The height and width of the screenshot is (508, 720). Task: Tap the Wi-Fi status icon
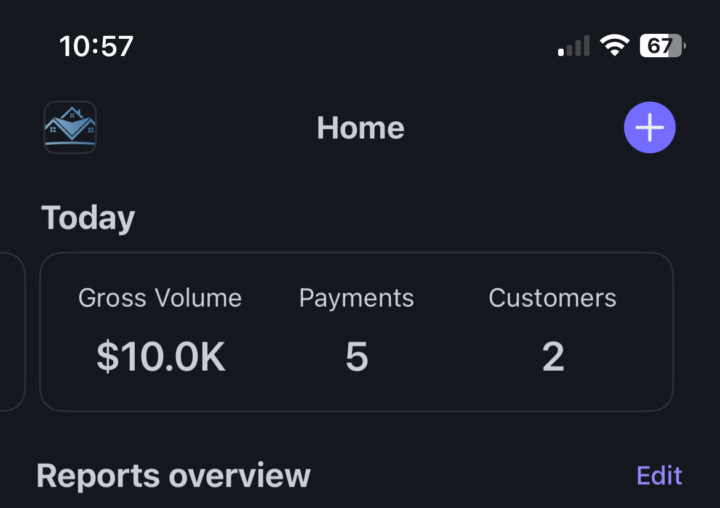click(x=614, y=46)
